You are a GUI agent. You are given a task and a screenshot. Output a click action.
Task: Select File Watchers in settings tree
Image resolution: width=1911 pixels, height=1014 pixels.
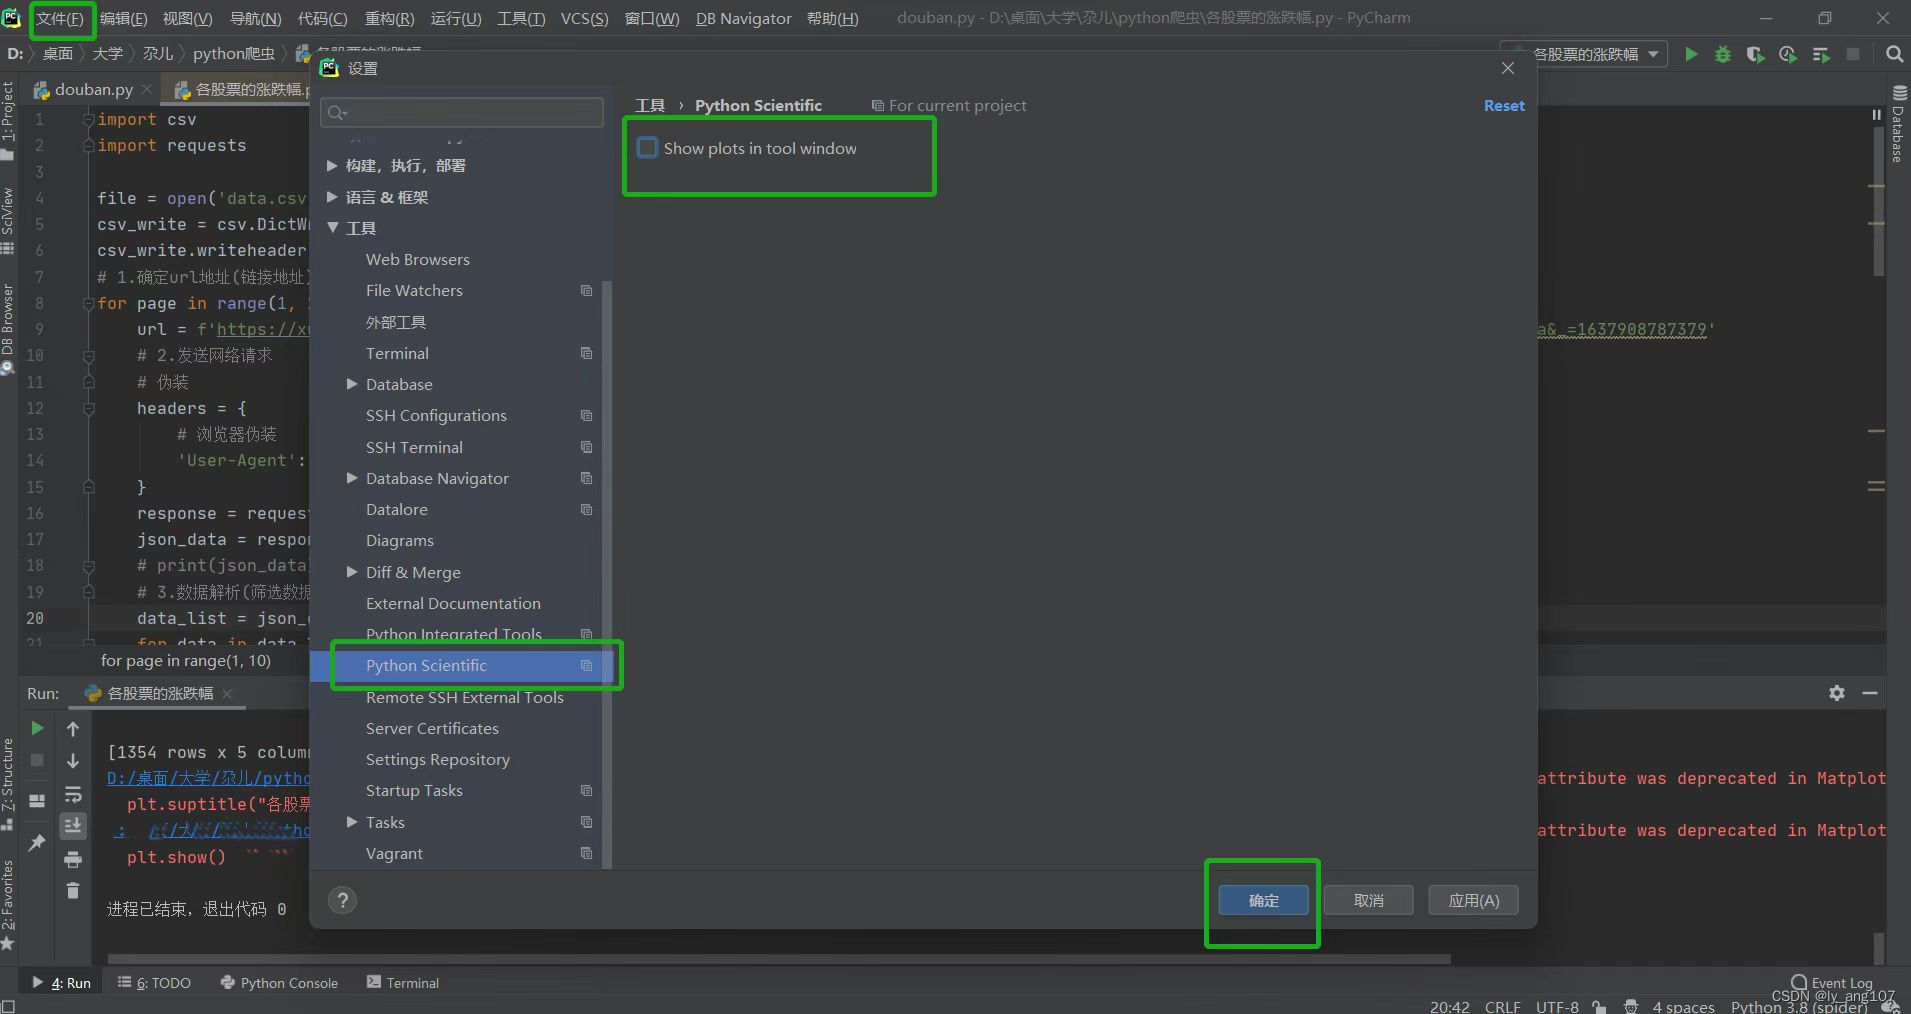(414, 290)
